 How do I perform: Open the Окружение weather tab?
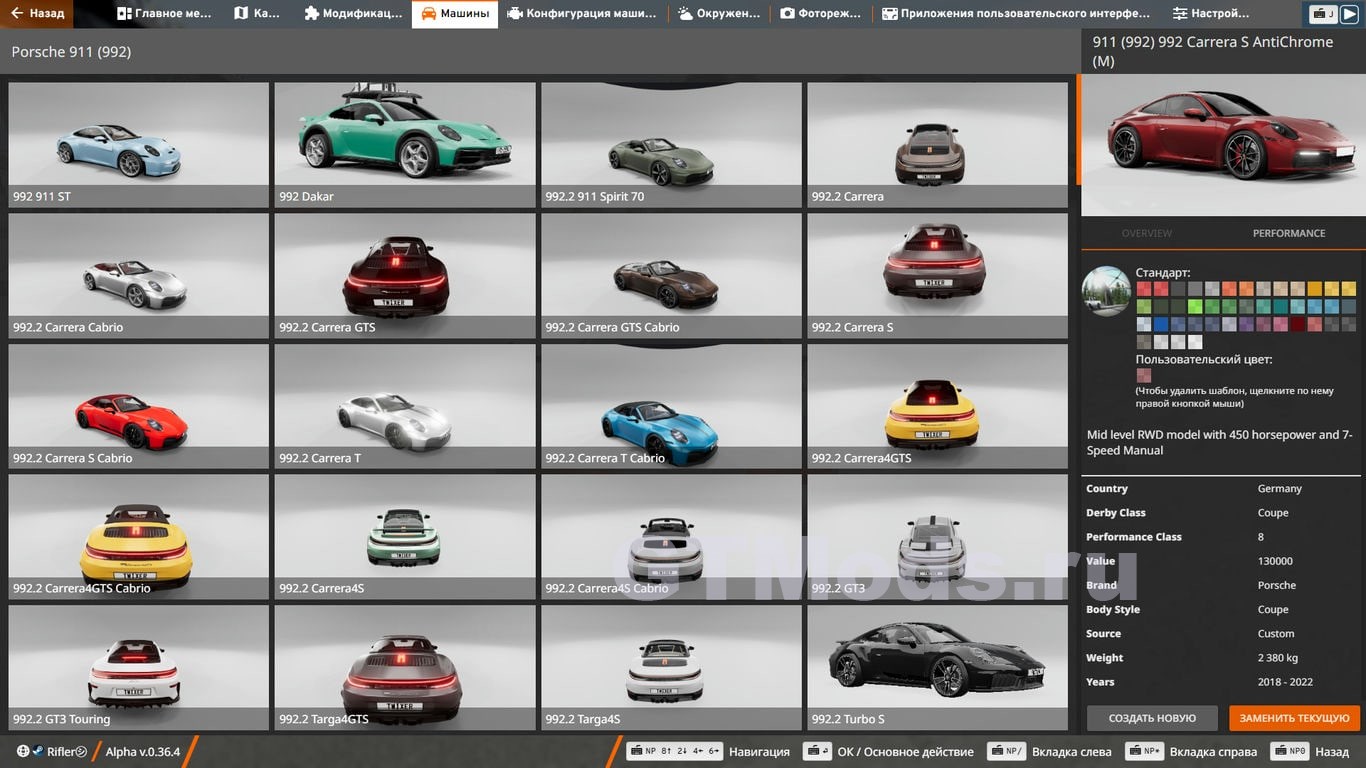tap(719, 14)
